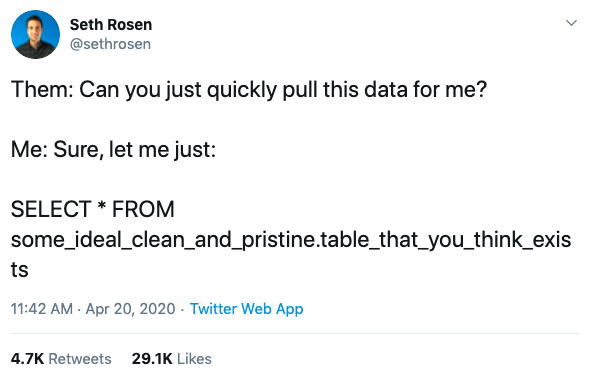The height and width of the screenshot is (379, 591).
Task: Visit the @sethrosen handle
Action: [110, 44]
